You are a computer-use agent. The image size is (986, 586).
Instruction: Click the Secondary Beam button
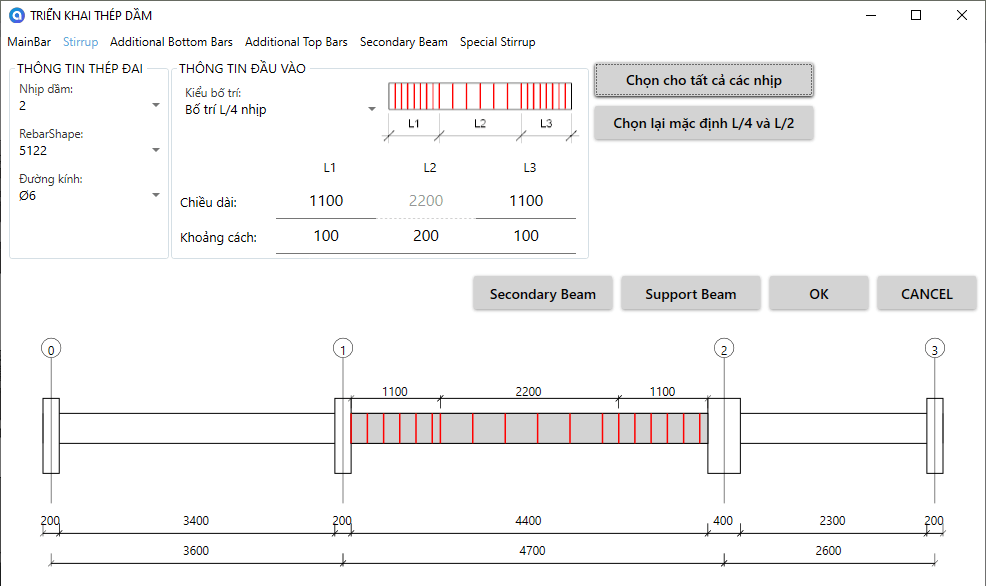click(x=543, y=294)
